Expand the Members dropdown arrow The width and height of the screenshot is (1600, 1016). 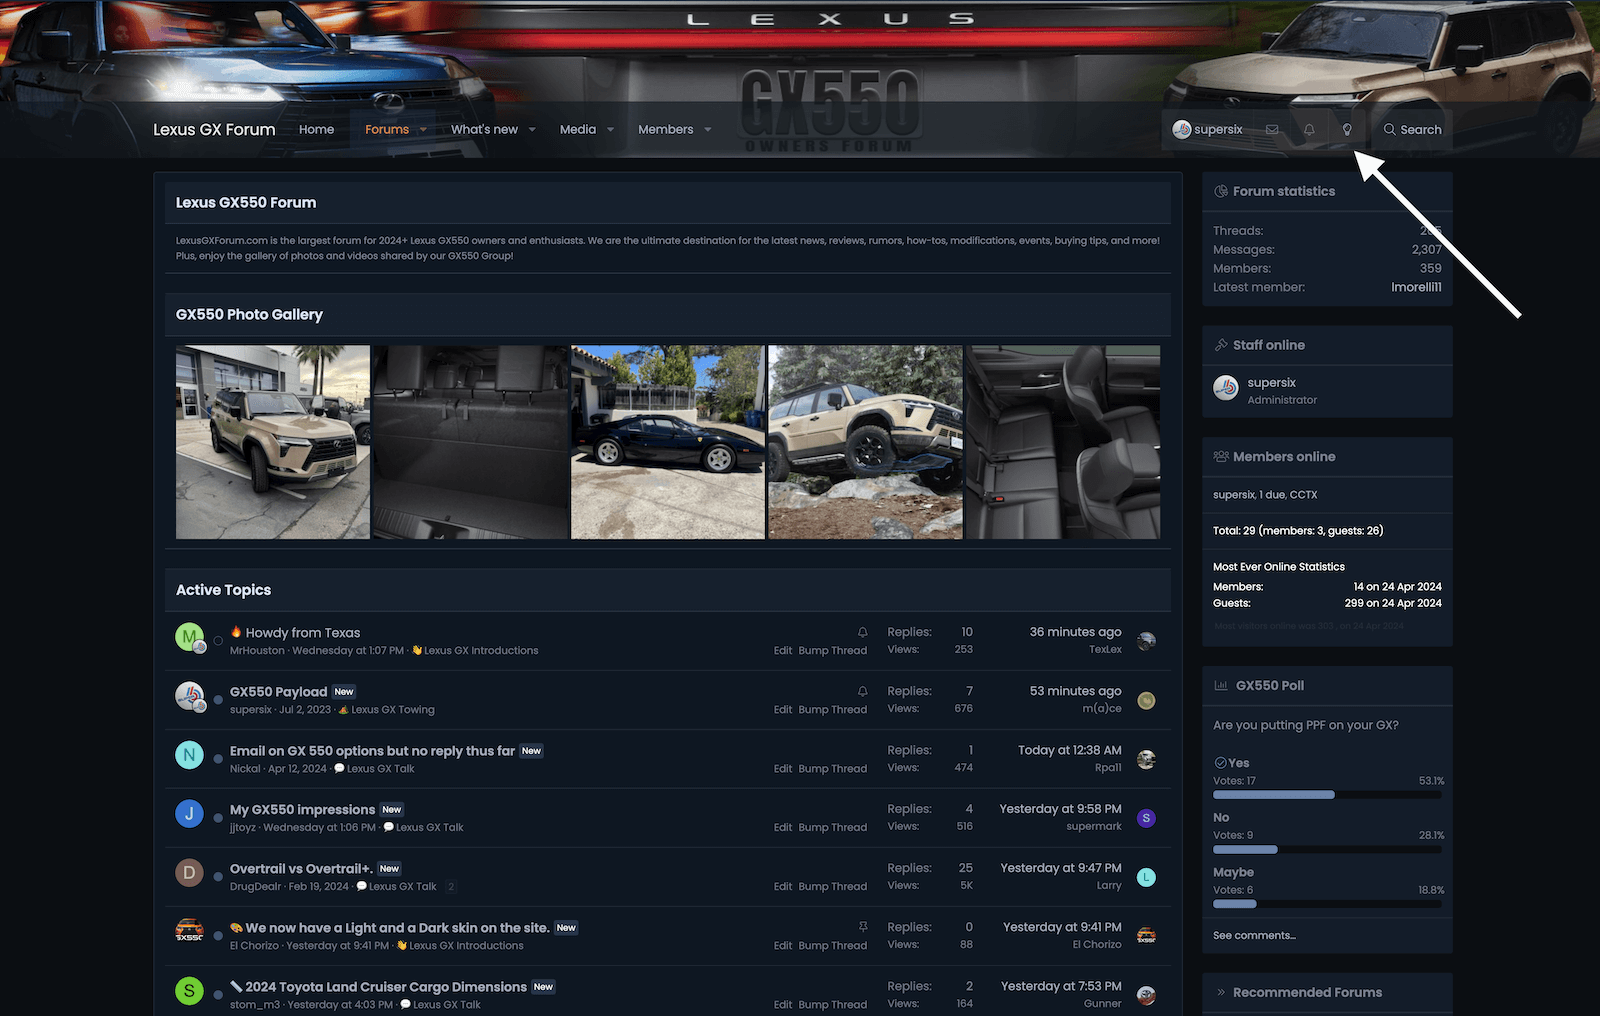pyautogui.click(x=708, y=130)
